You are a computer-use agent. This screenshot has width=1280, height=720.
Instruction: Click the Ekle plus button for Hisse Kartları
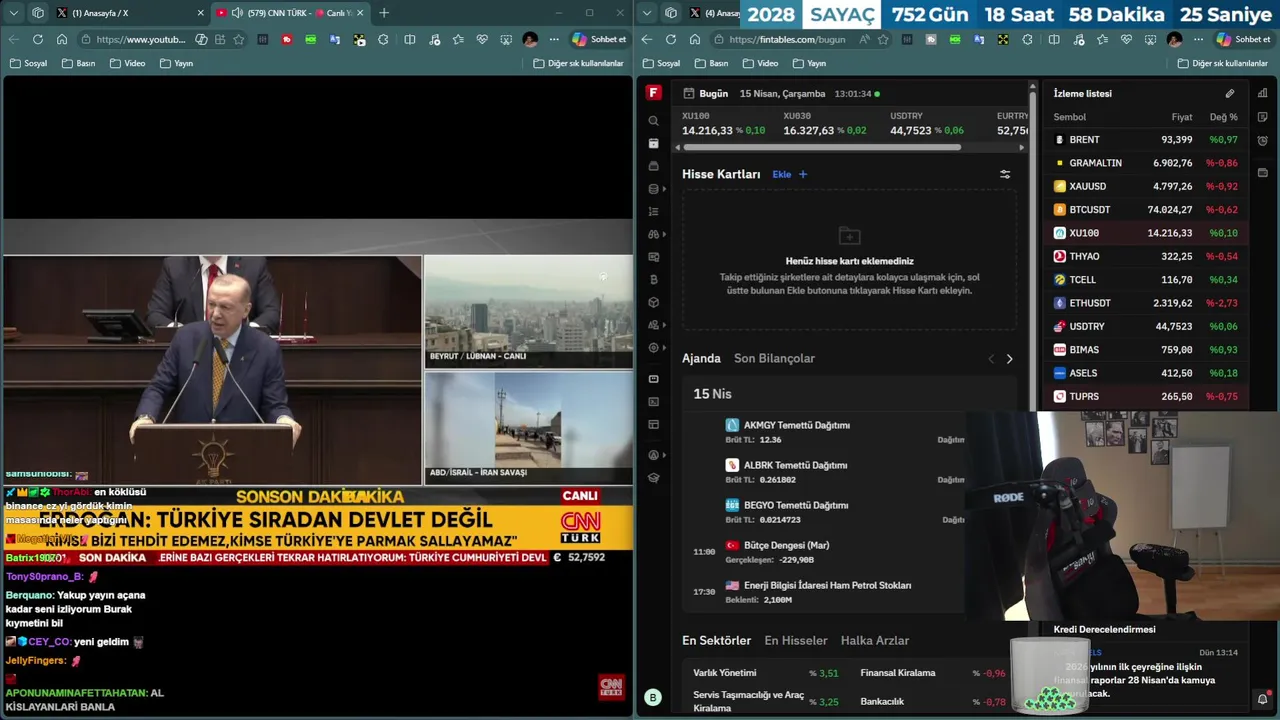(x=789, y=174)
